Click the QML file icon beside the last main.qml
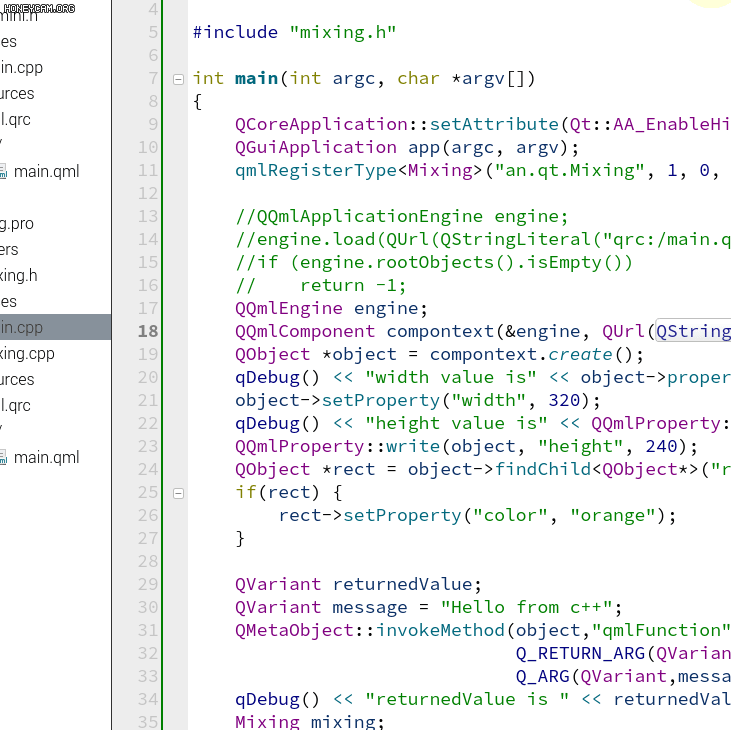 pos(3,458)
